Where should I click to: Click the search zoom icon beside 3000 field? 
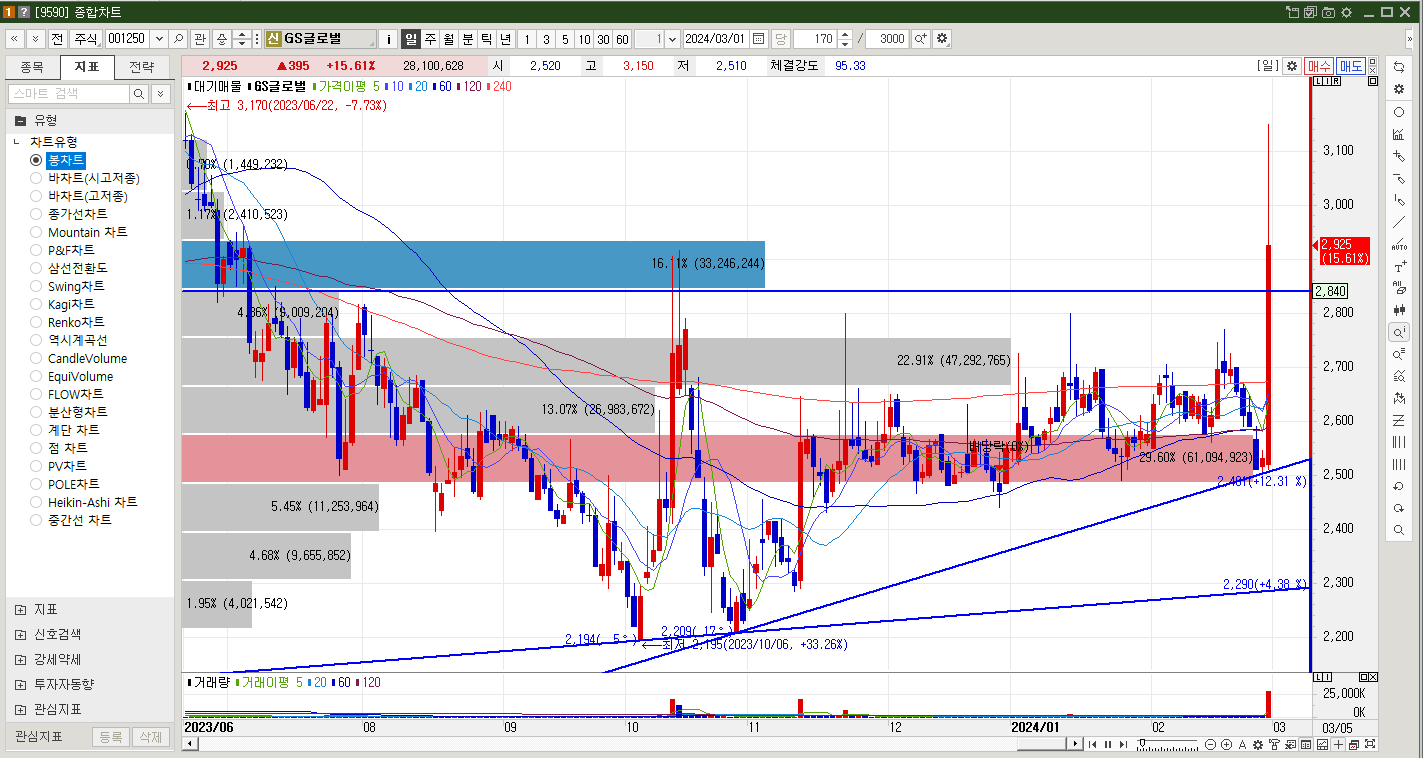coord(920,39)
